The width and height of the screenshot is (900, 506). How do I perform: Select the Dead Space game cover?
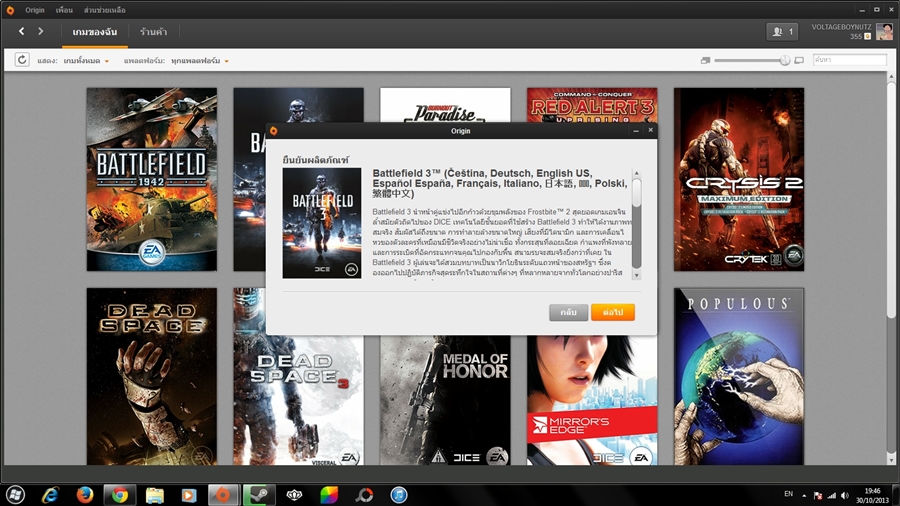[x=152, y=376]
